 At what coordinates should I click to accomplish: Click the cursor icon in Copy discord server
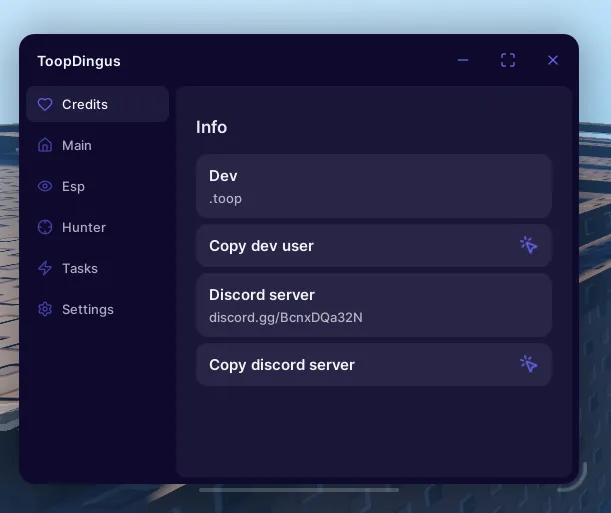click(529, 364)
